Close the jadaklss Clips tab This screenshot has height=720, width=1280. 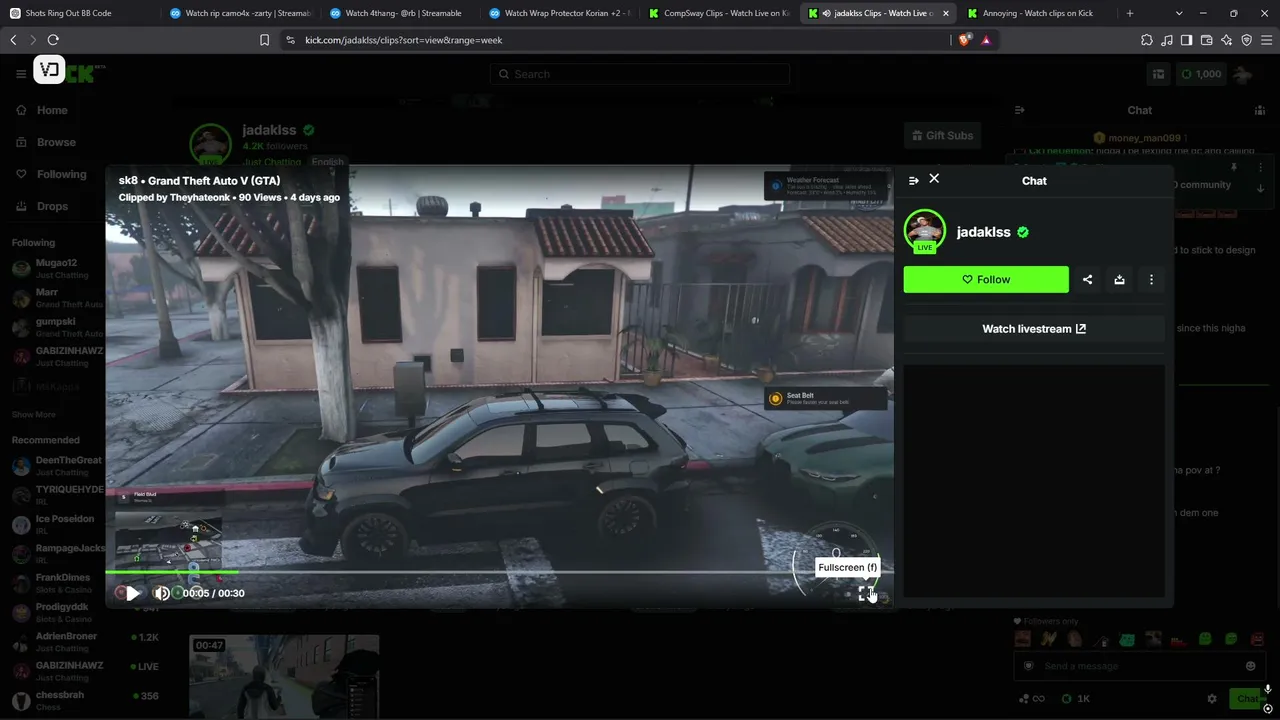coord(945,13)
